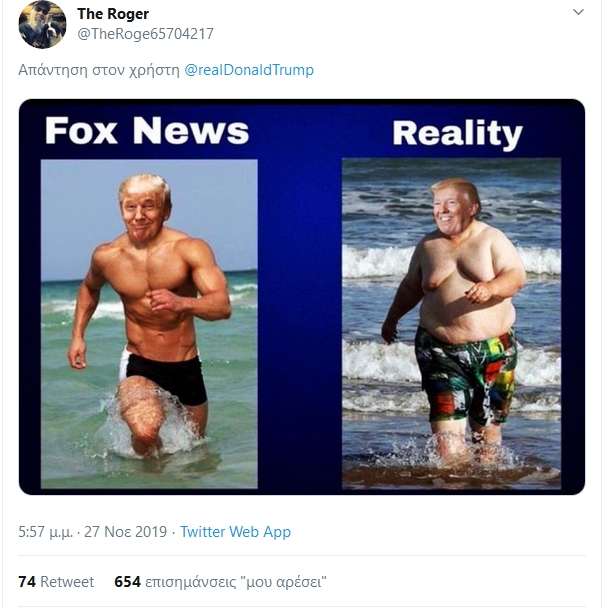Click the word "Retweet" label
This screenshot has width=611, height=608.
click(67, 582)
